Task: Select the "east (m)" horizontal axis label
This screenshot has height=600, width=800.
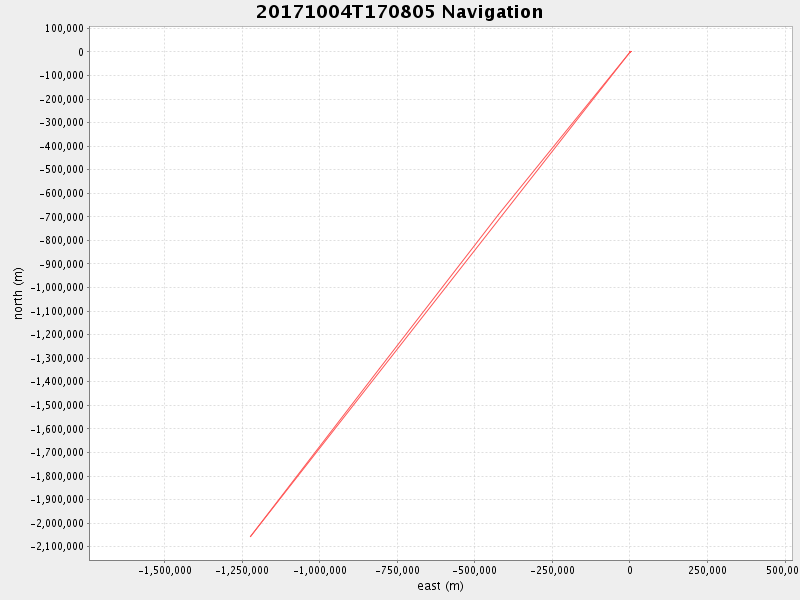Action: tap(440, 586)
